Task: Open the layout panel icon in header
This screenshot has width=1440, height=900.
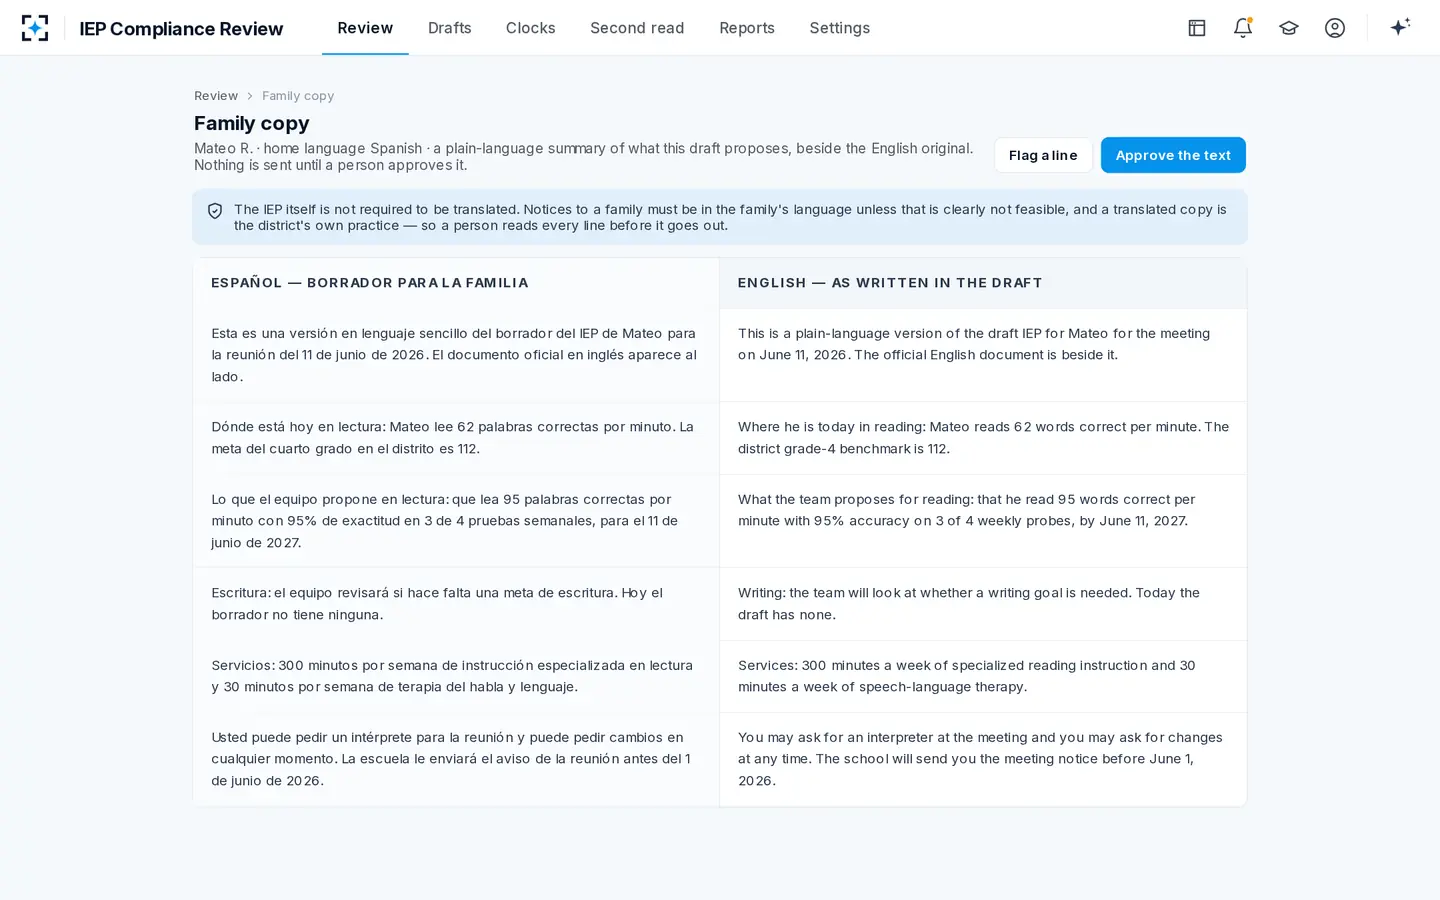Action: tap(1197, 28)
